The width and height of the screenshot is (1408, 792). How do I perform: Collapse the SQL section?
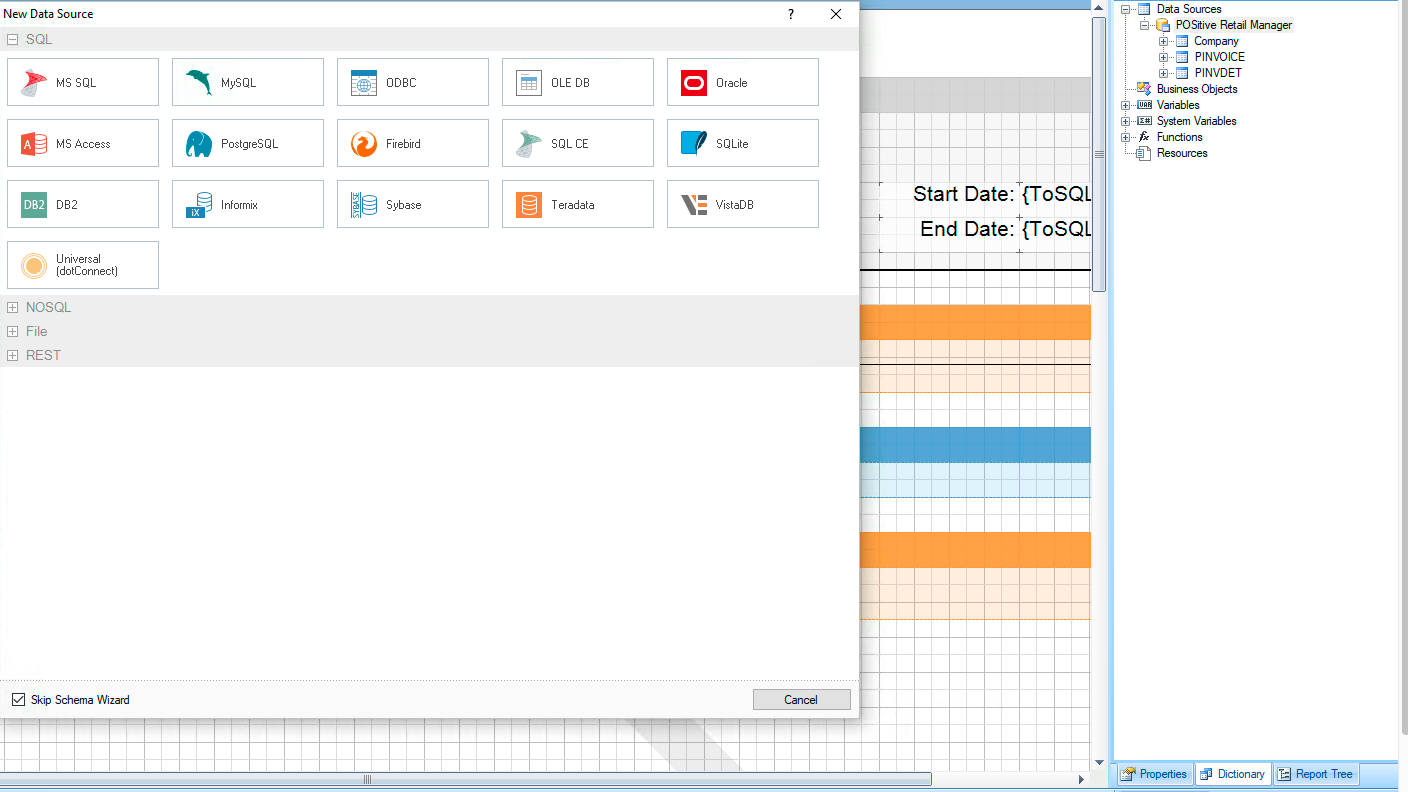click(13, 39)
